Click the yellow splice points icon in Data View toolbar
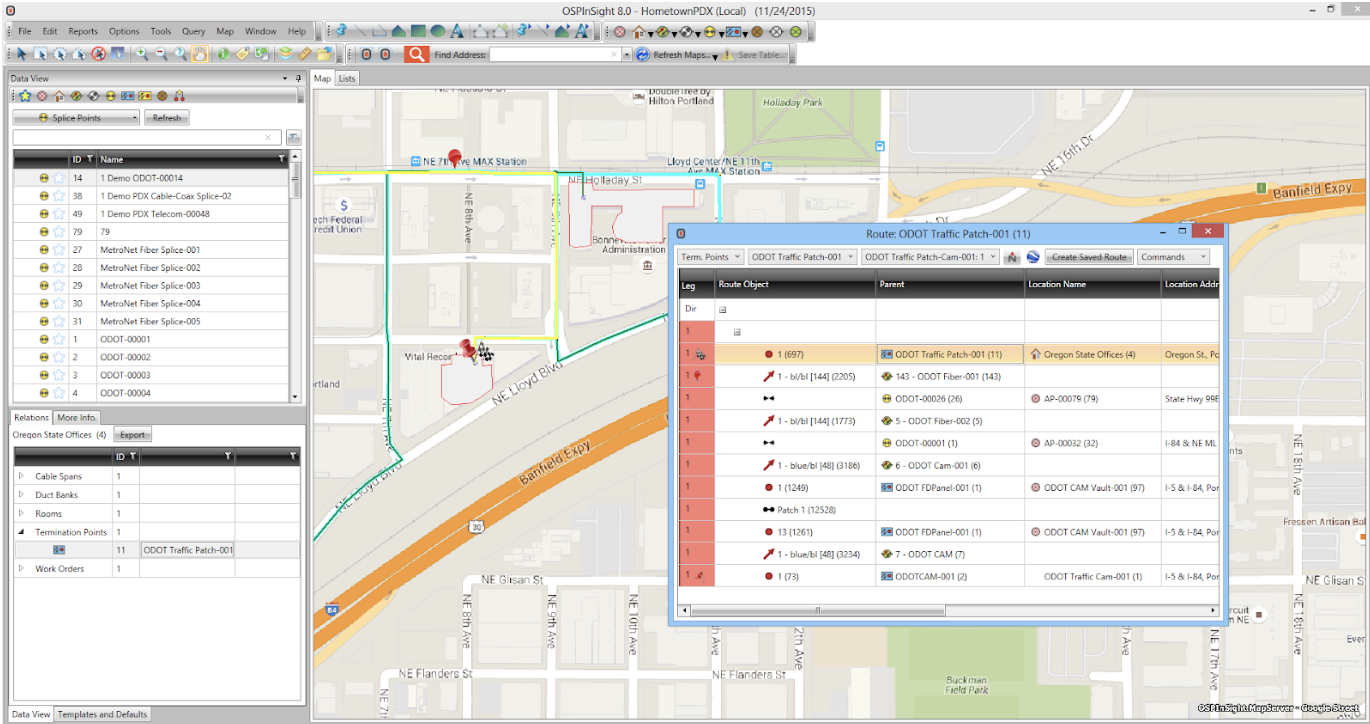Viewport: 1370px width, 724px height. [110, 96]
